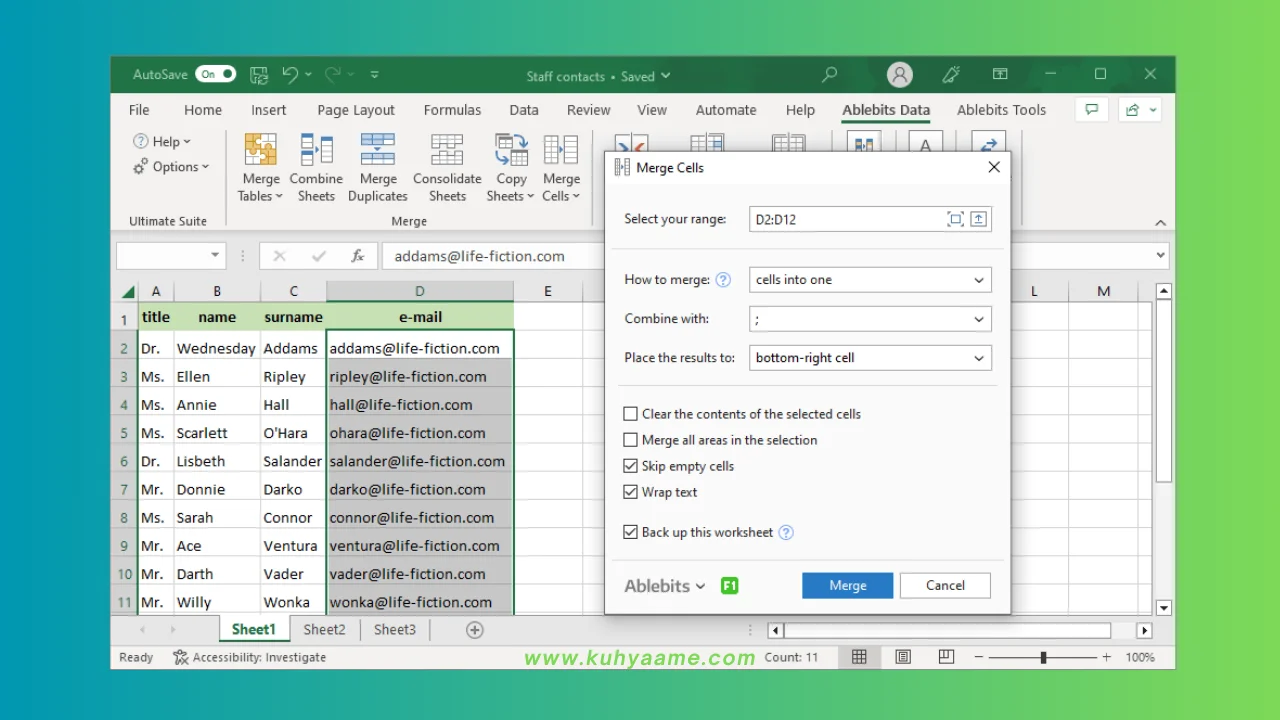Click the zoom in plus button
The image size is (1280, 720).
(1106, 657)
